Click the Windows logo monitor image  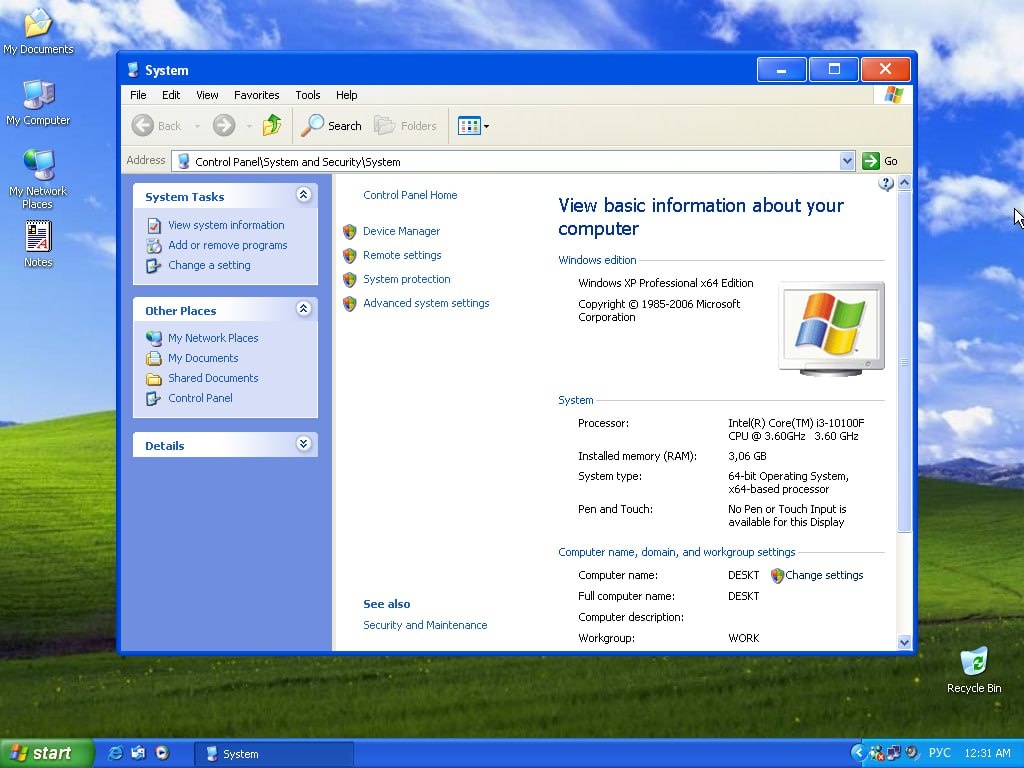coord(831,328)
